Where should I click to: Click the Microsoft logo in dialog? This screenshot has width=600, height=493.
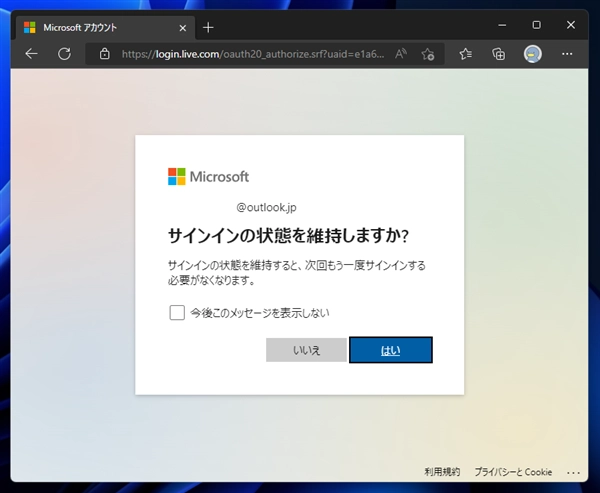[209, 176]
